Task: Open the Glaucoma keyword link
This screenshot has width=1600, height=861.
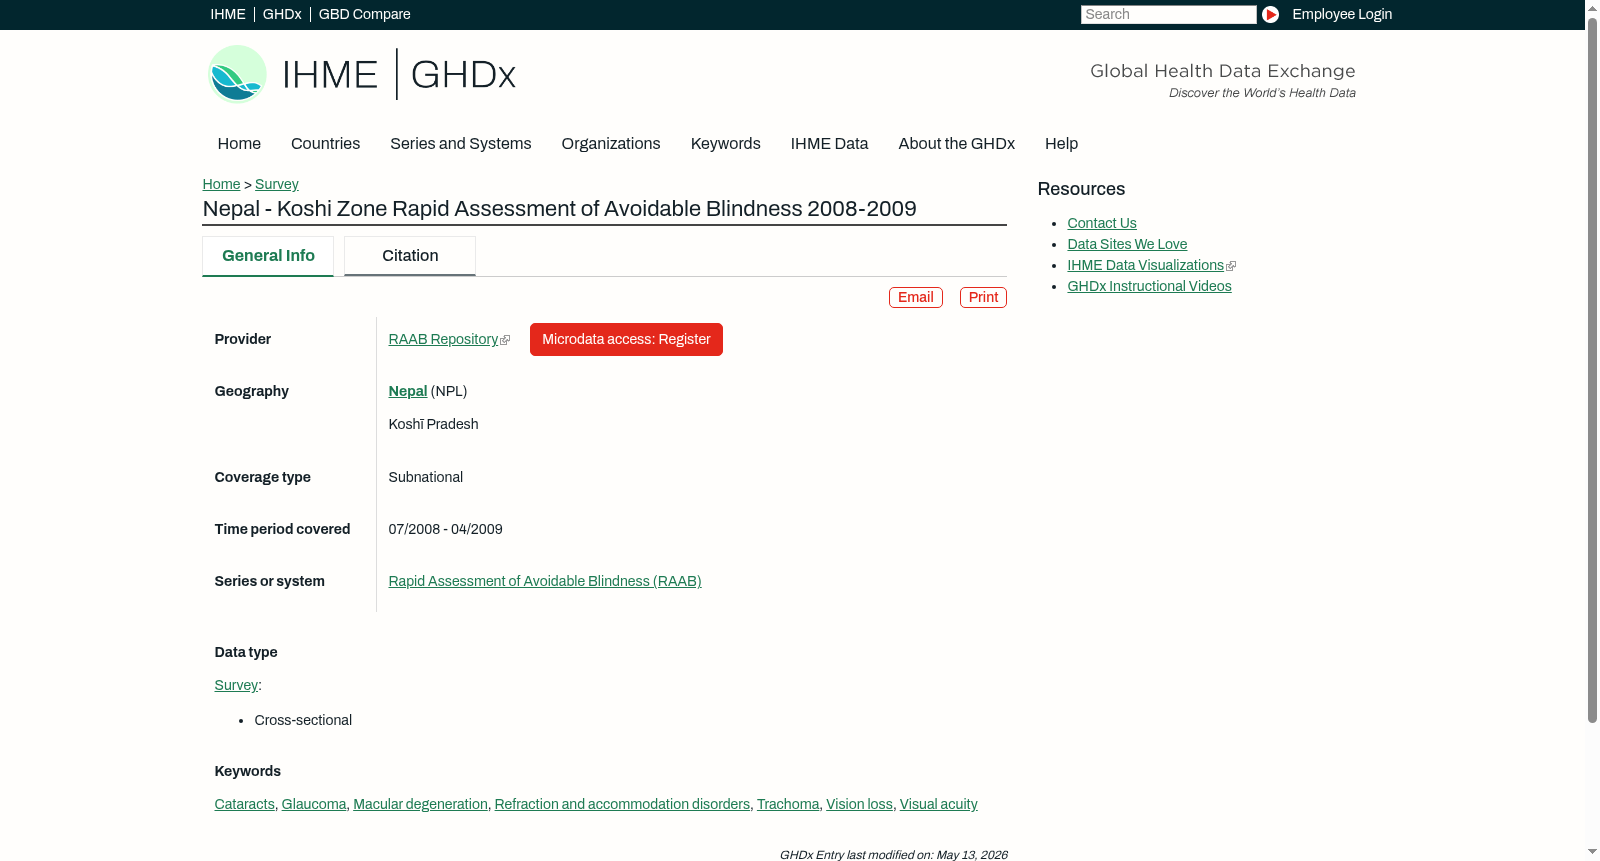Action: 314,804
